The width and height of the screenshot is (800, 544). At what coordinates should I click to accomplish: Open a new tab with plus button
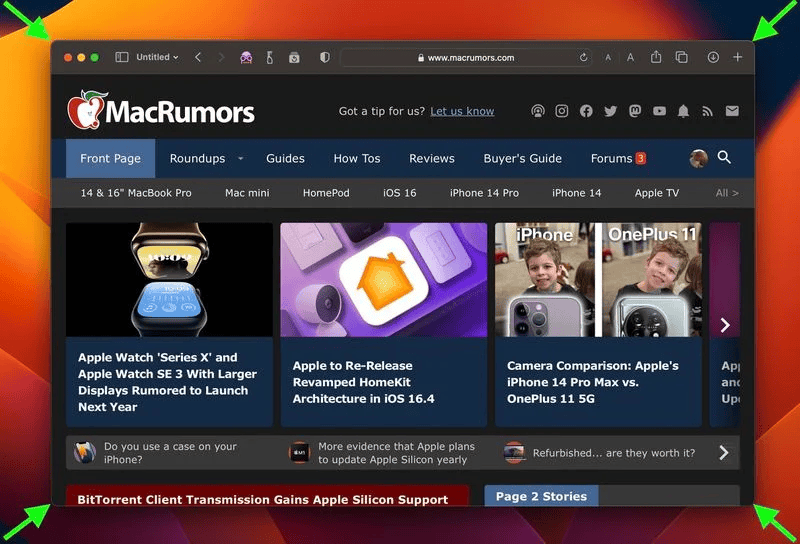tap(738, 58)
